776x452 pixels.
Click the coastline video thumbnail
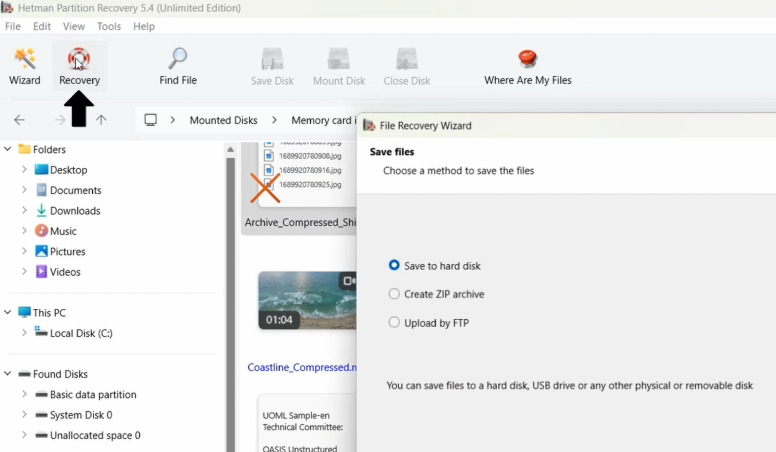tap(307, 300)
